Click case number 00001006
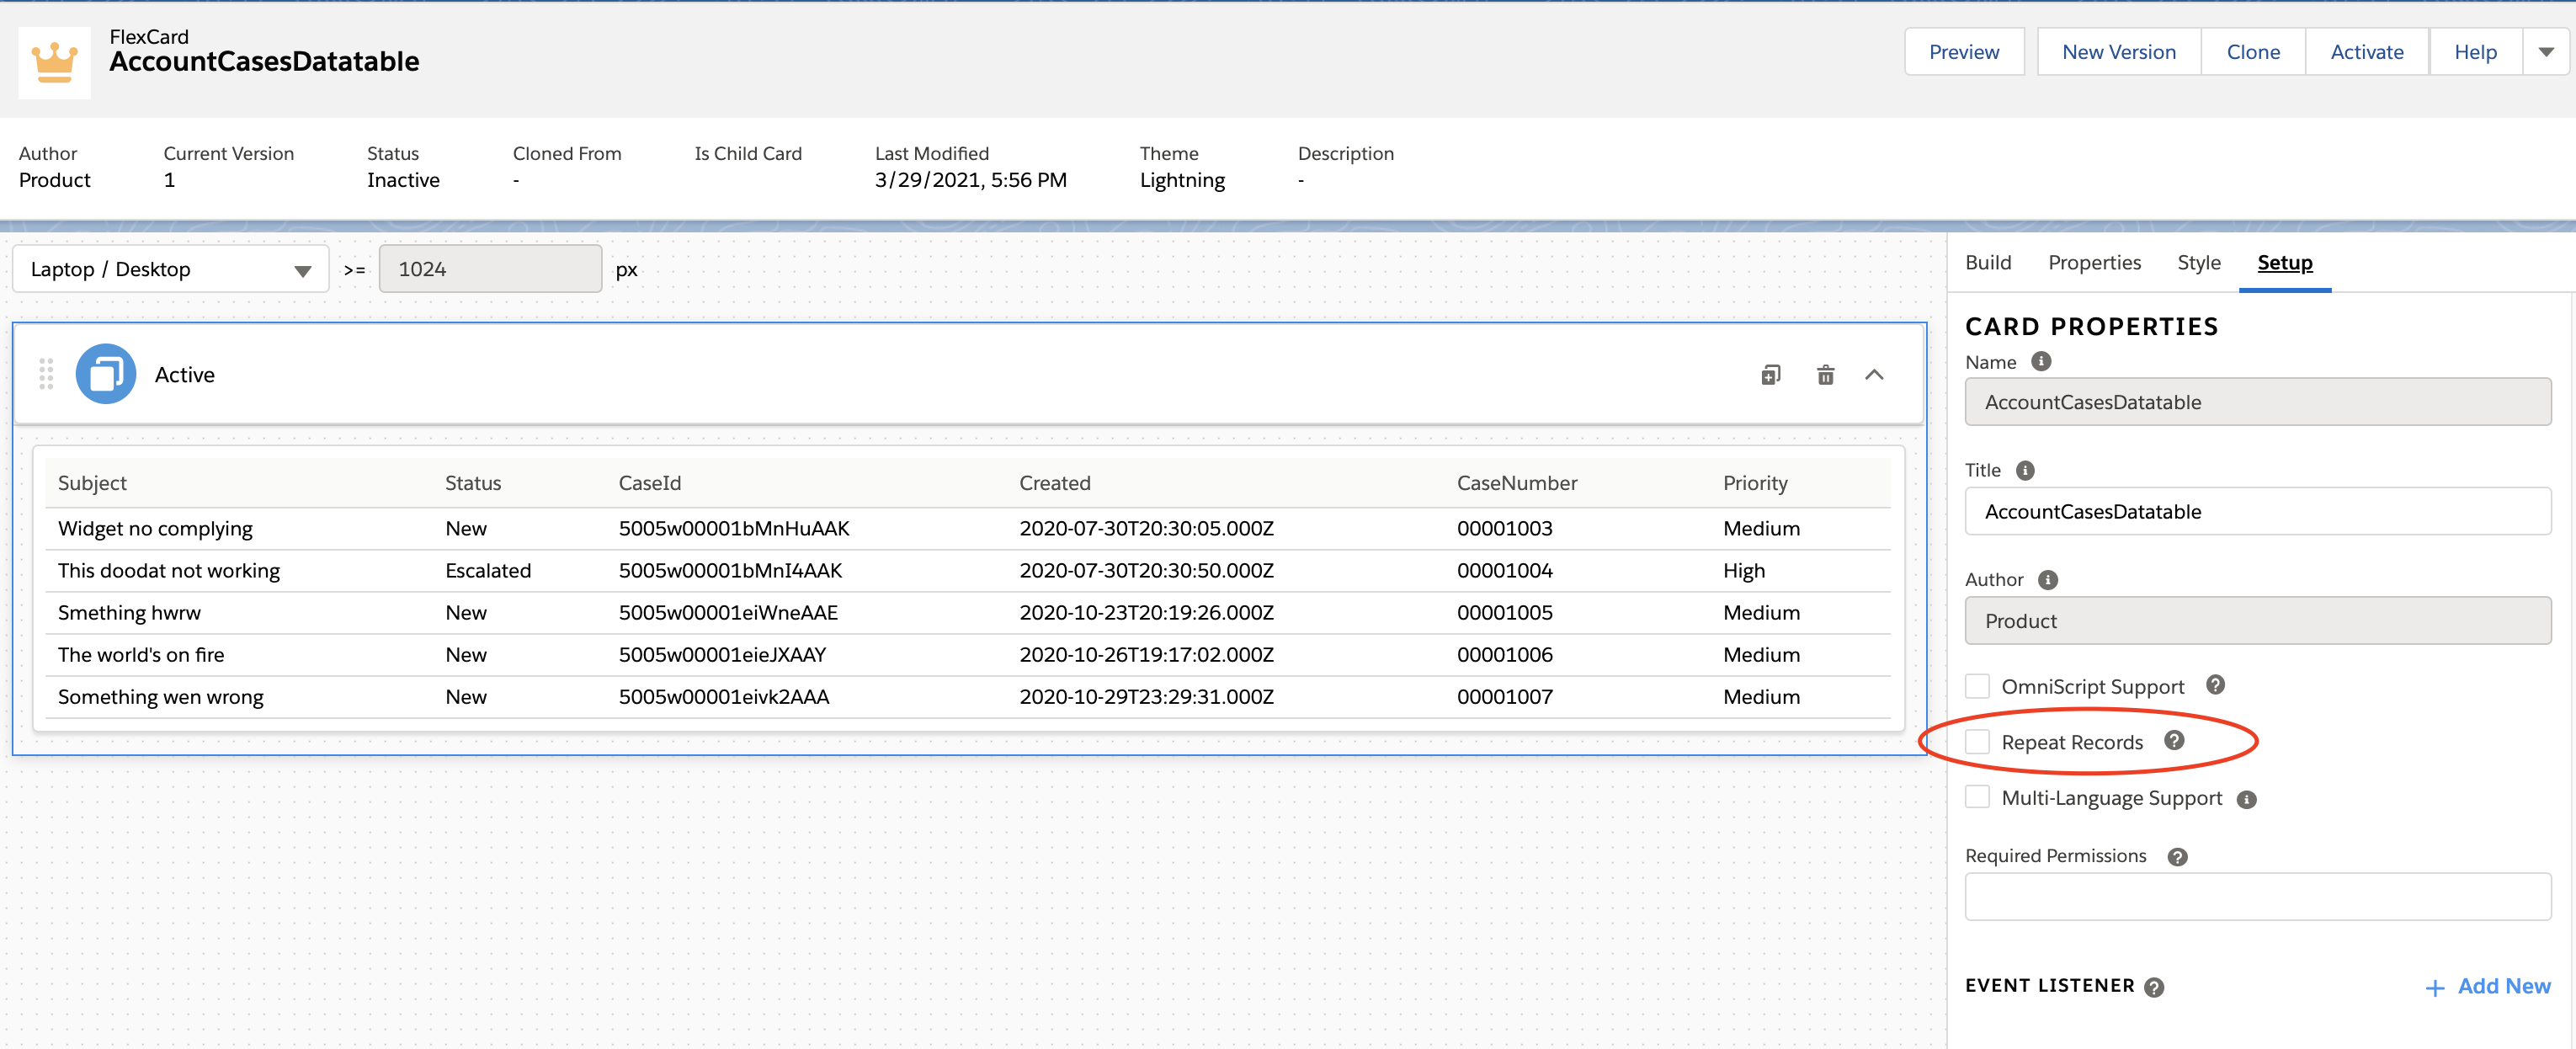2576x1049 pixels. pyautogui.click(x=1504, y=655)
